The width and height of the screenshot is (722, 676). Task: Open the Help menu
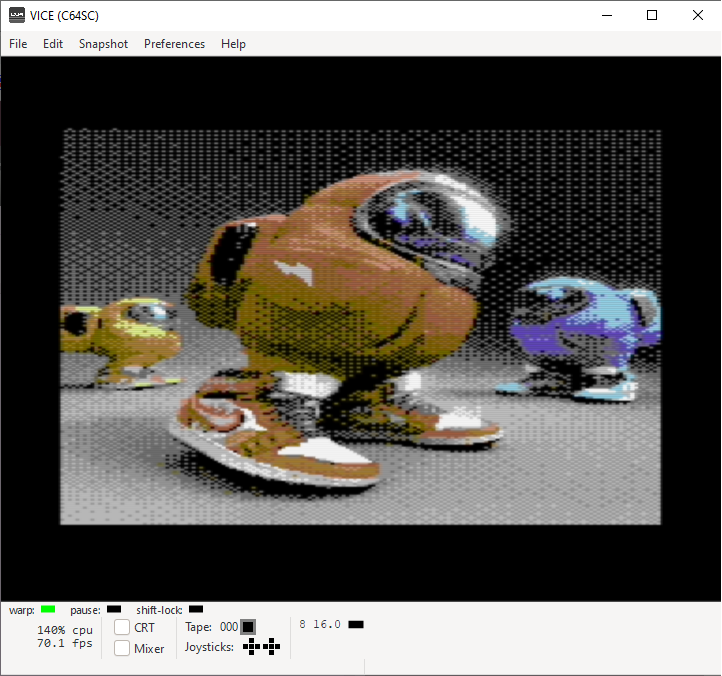tap(233, 44)
